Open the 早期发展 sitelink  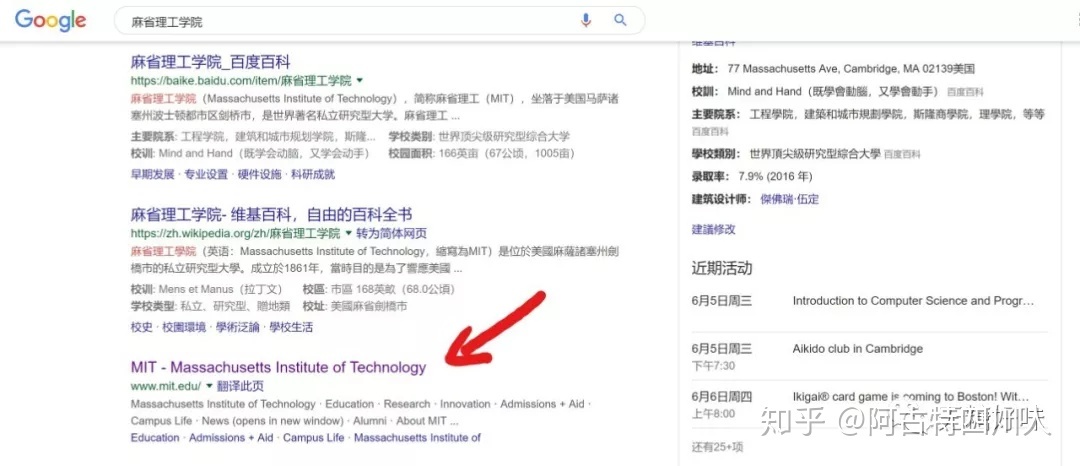point(152,175)
